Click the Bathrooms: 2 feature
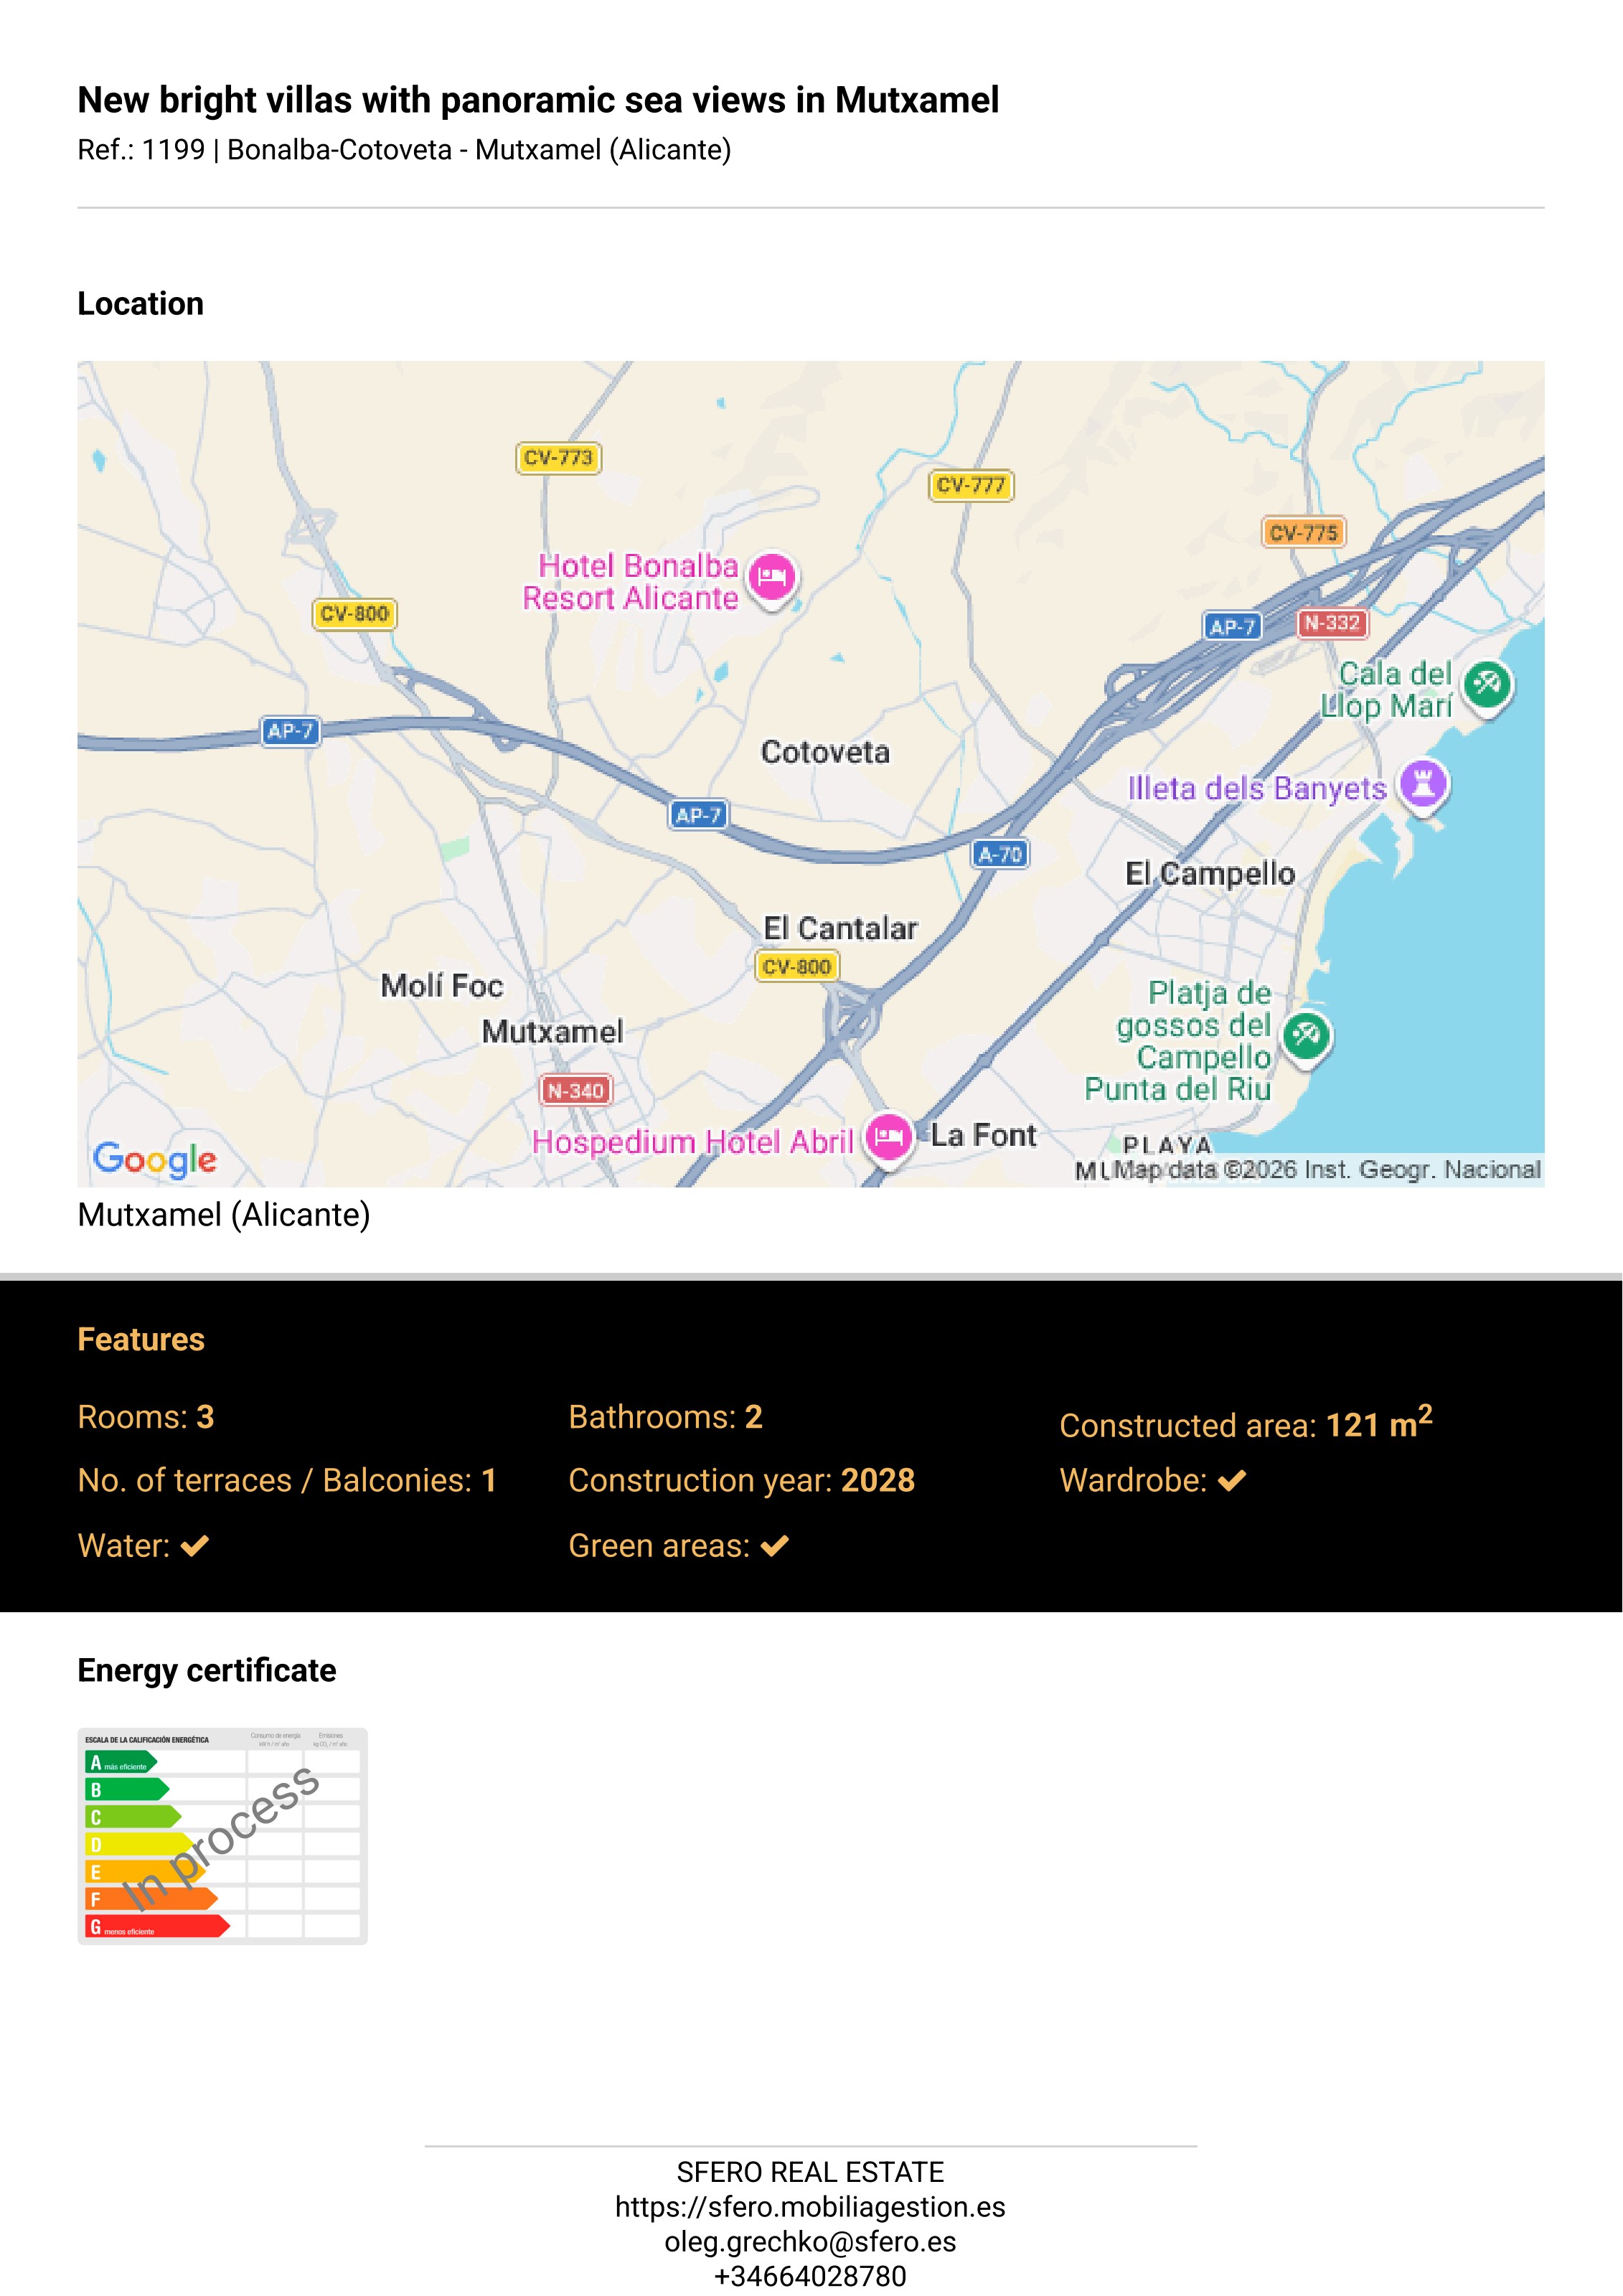Screen dimensions: 1623x2296 pos(665,1417)
